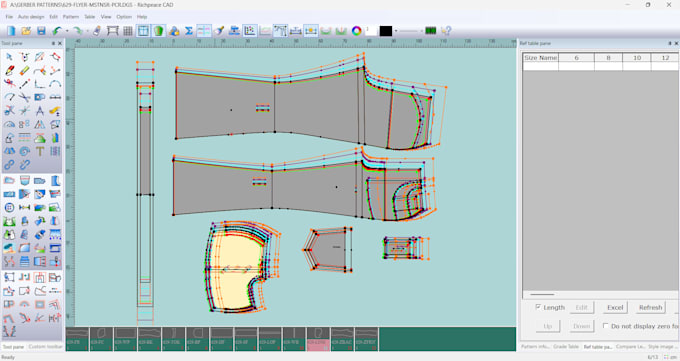The width and height of the screenshot is (680, 361).
Task: Open the Undo history dropdown arrow
Action: click(x=66, y=31)
